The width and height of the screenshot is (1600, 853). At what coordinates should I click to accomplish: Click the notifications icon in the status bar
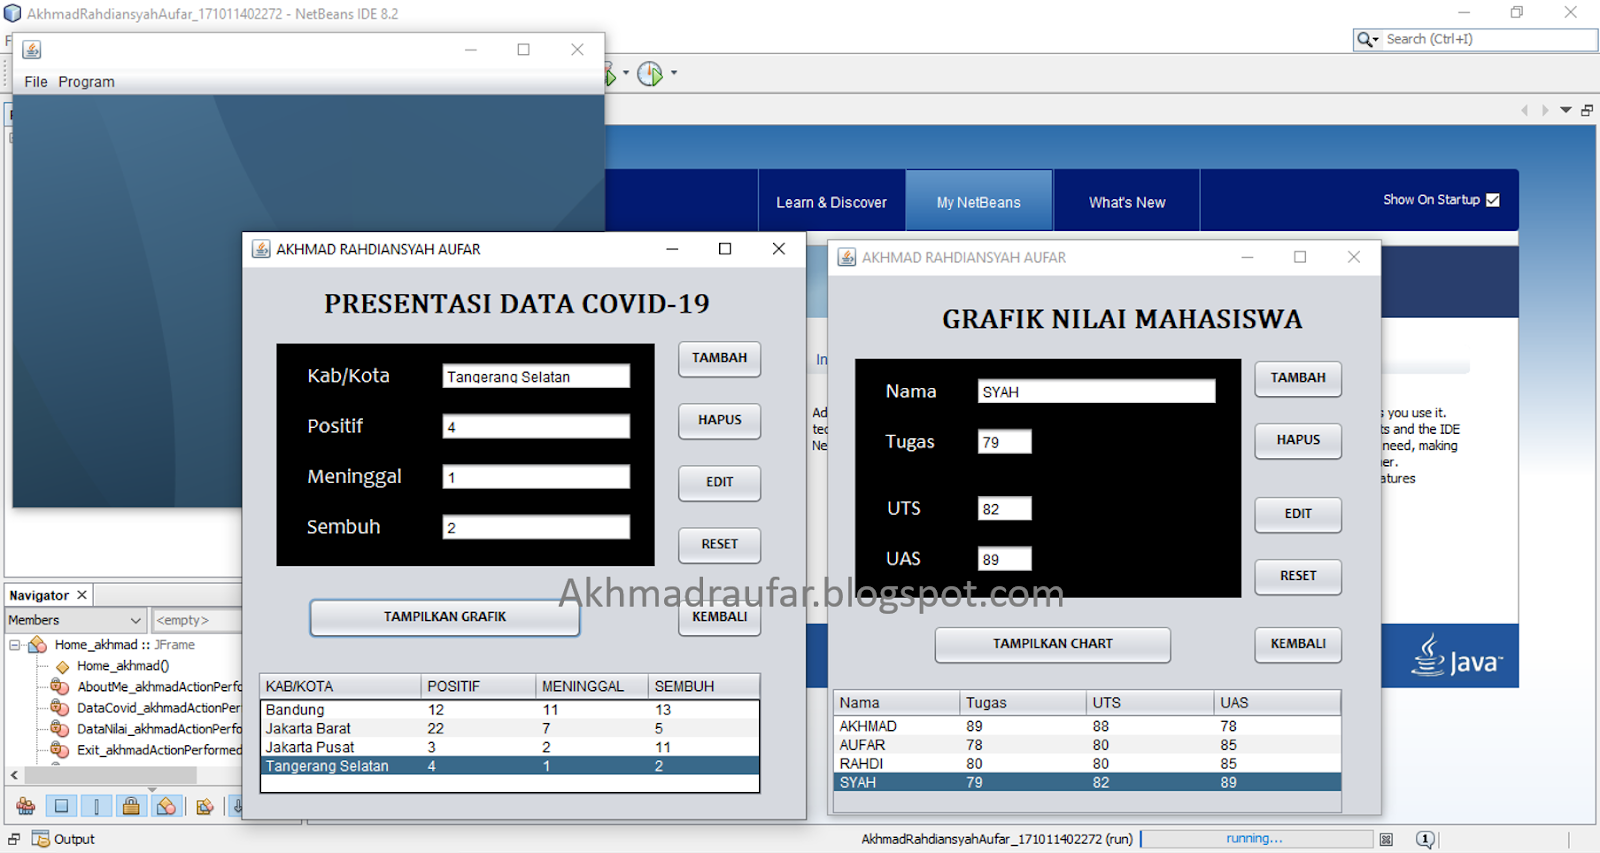(x=1426, y=839)
